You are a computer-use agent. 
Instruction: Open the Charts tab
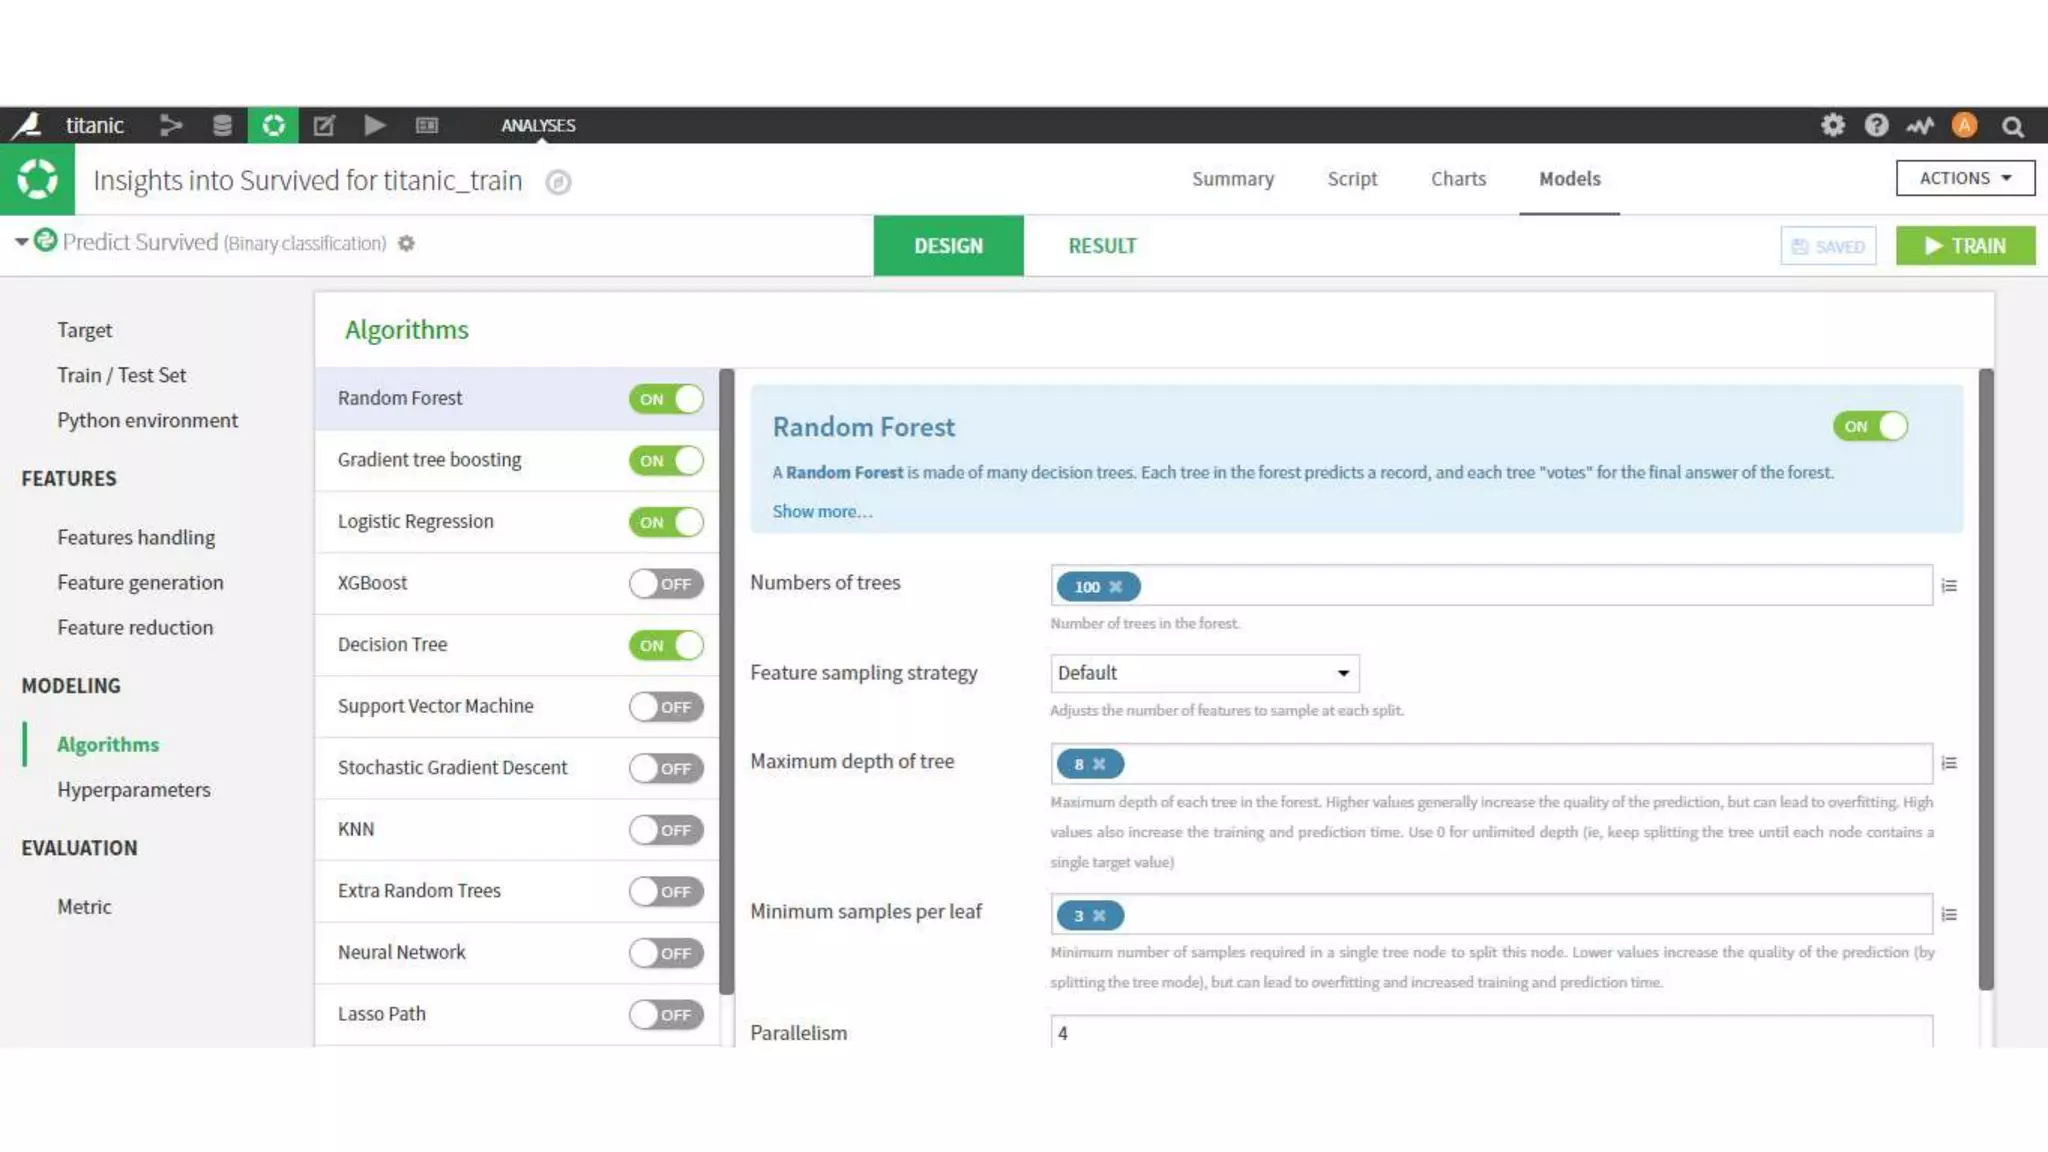click(1458, 179)
